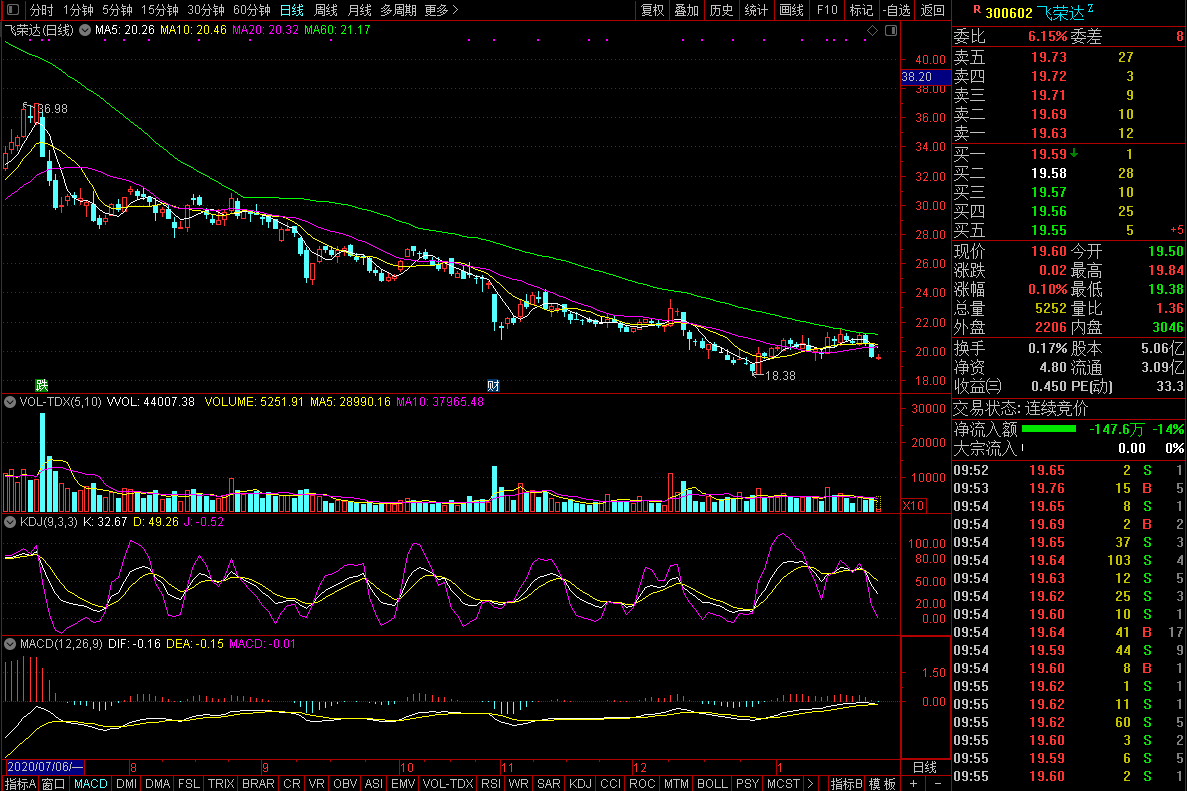
Task: Expand the 更多 periods menu
Action: click(441, 10)
